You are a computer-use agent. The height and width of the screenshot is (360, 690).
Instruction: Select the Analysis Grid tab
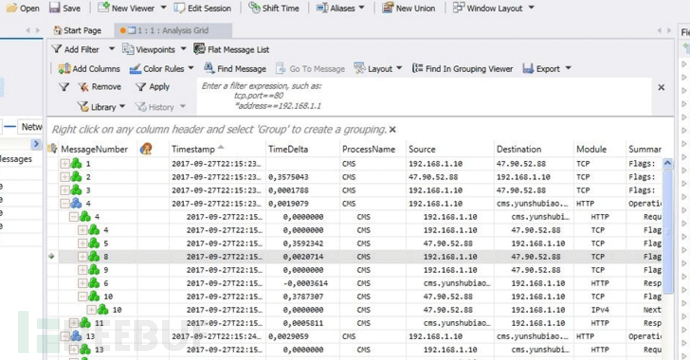173,30
